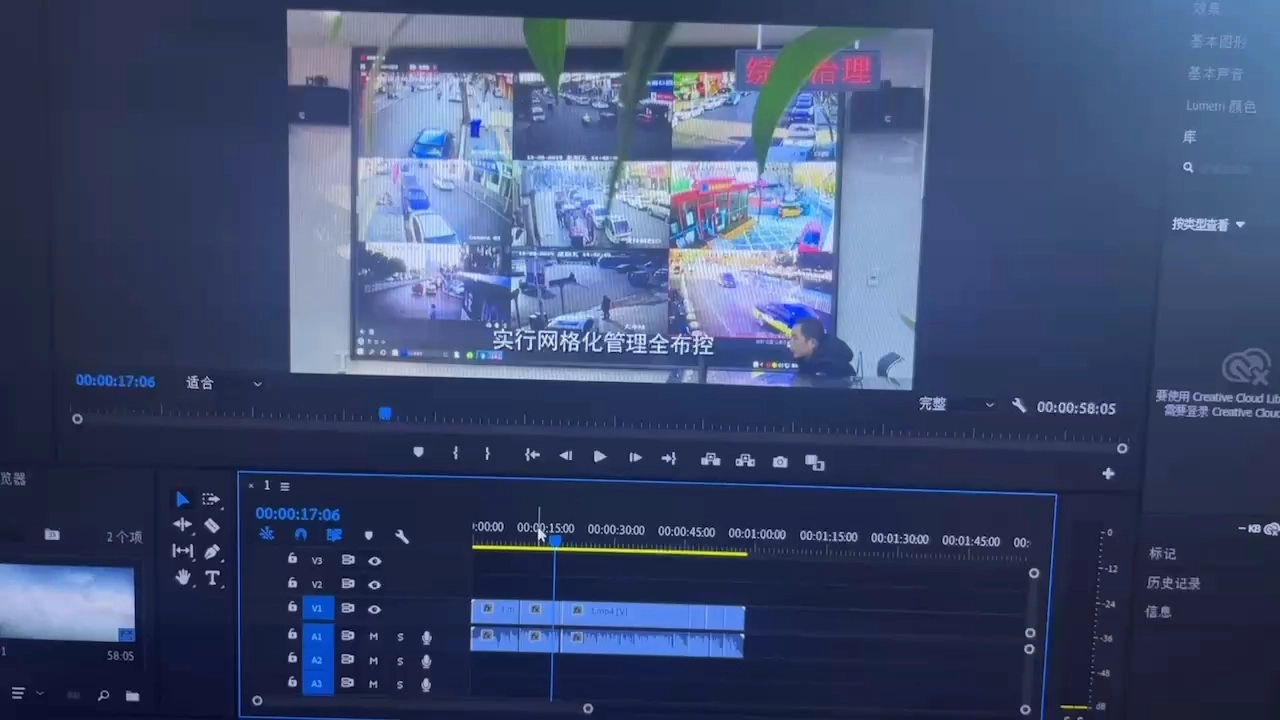Open the program monitor button editor plus

pos(1108,474)
